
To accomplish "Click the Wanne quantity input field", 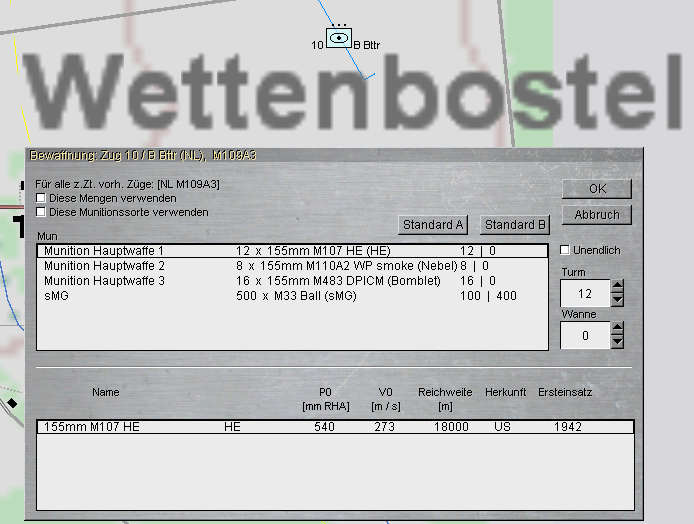I will [585, 336].
